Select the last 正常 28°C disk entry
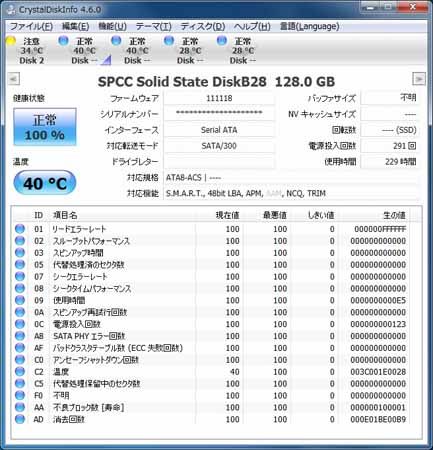The height and width of the screenshot is (450, 433). (x=242, y=51)
